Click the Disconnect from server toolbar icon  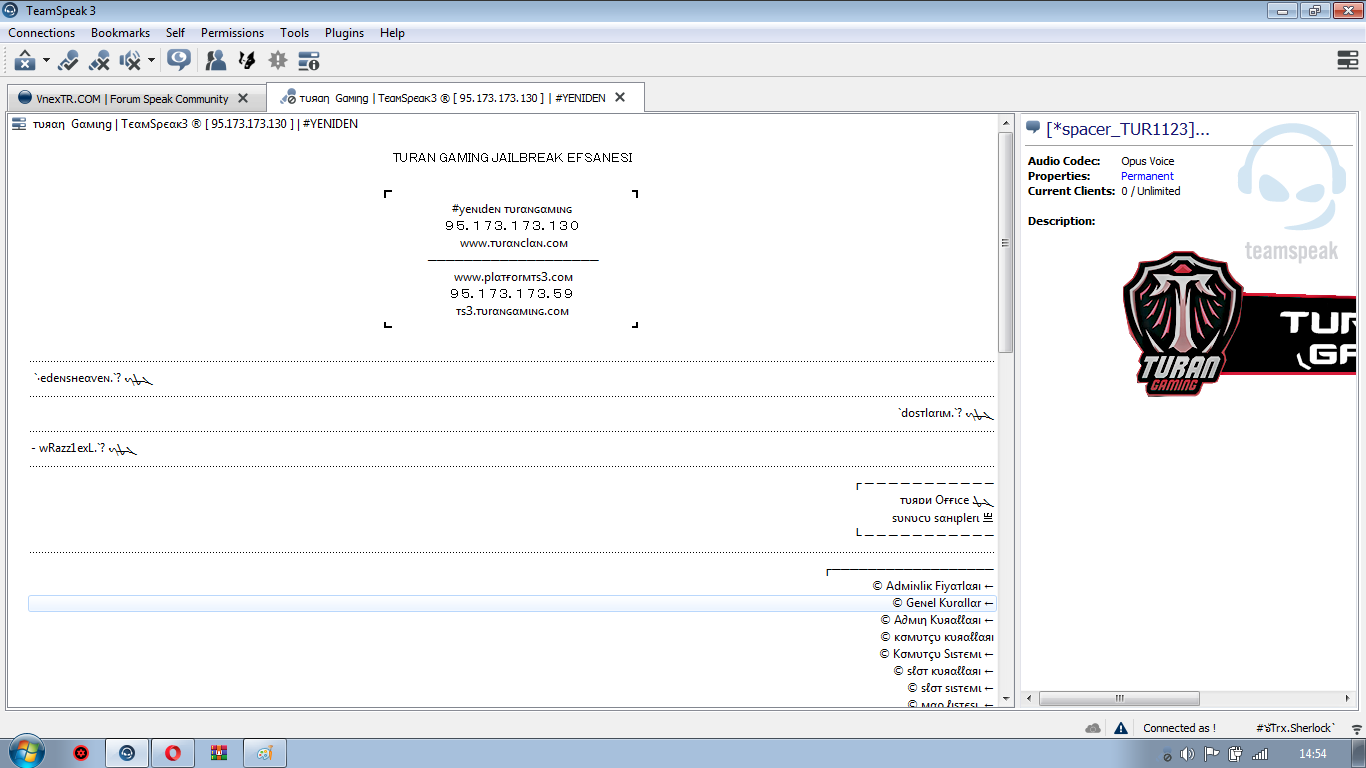click(25, 61)
